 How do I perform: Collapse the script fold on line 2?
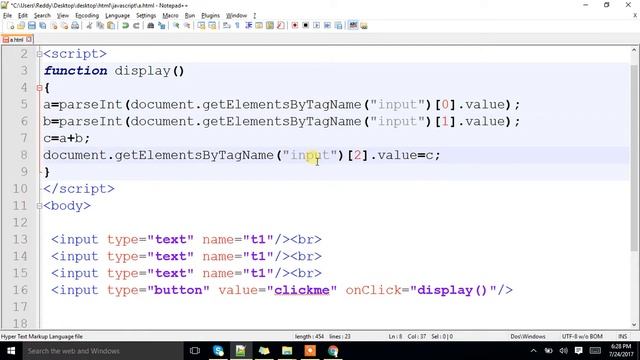click(39, 54)
